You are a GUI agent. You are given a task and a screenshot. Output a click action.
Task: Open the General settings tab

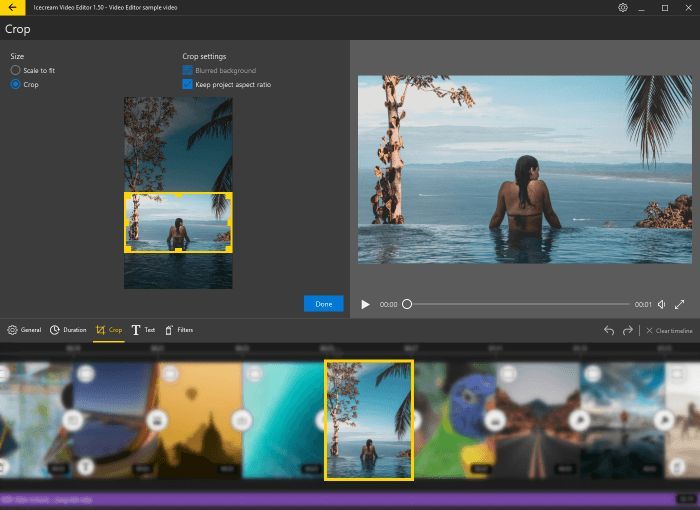(x=24, y=330)
